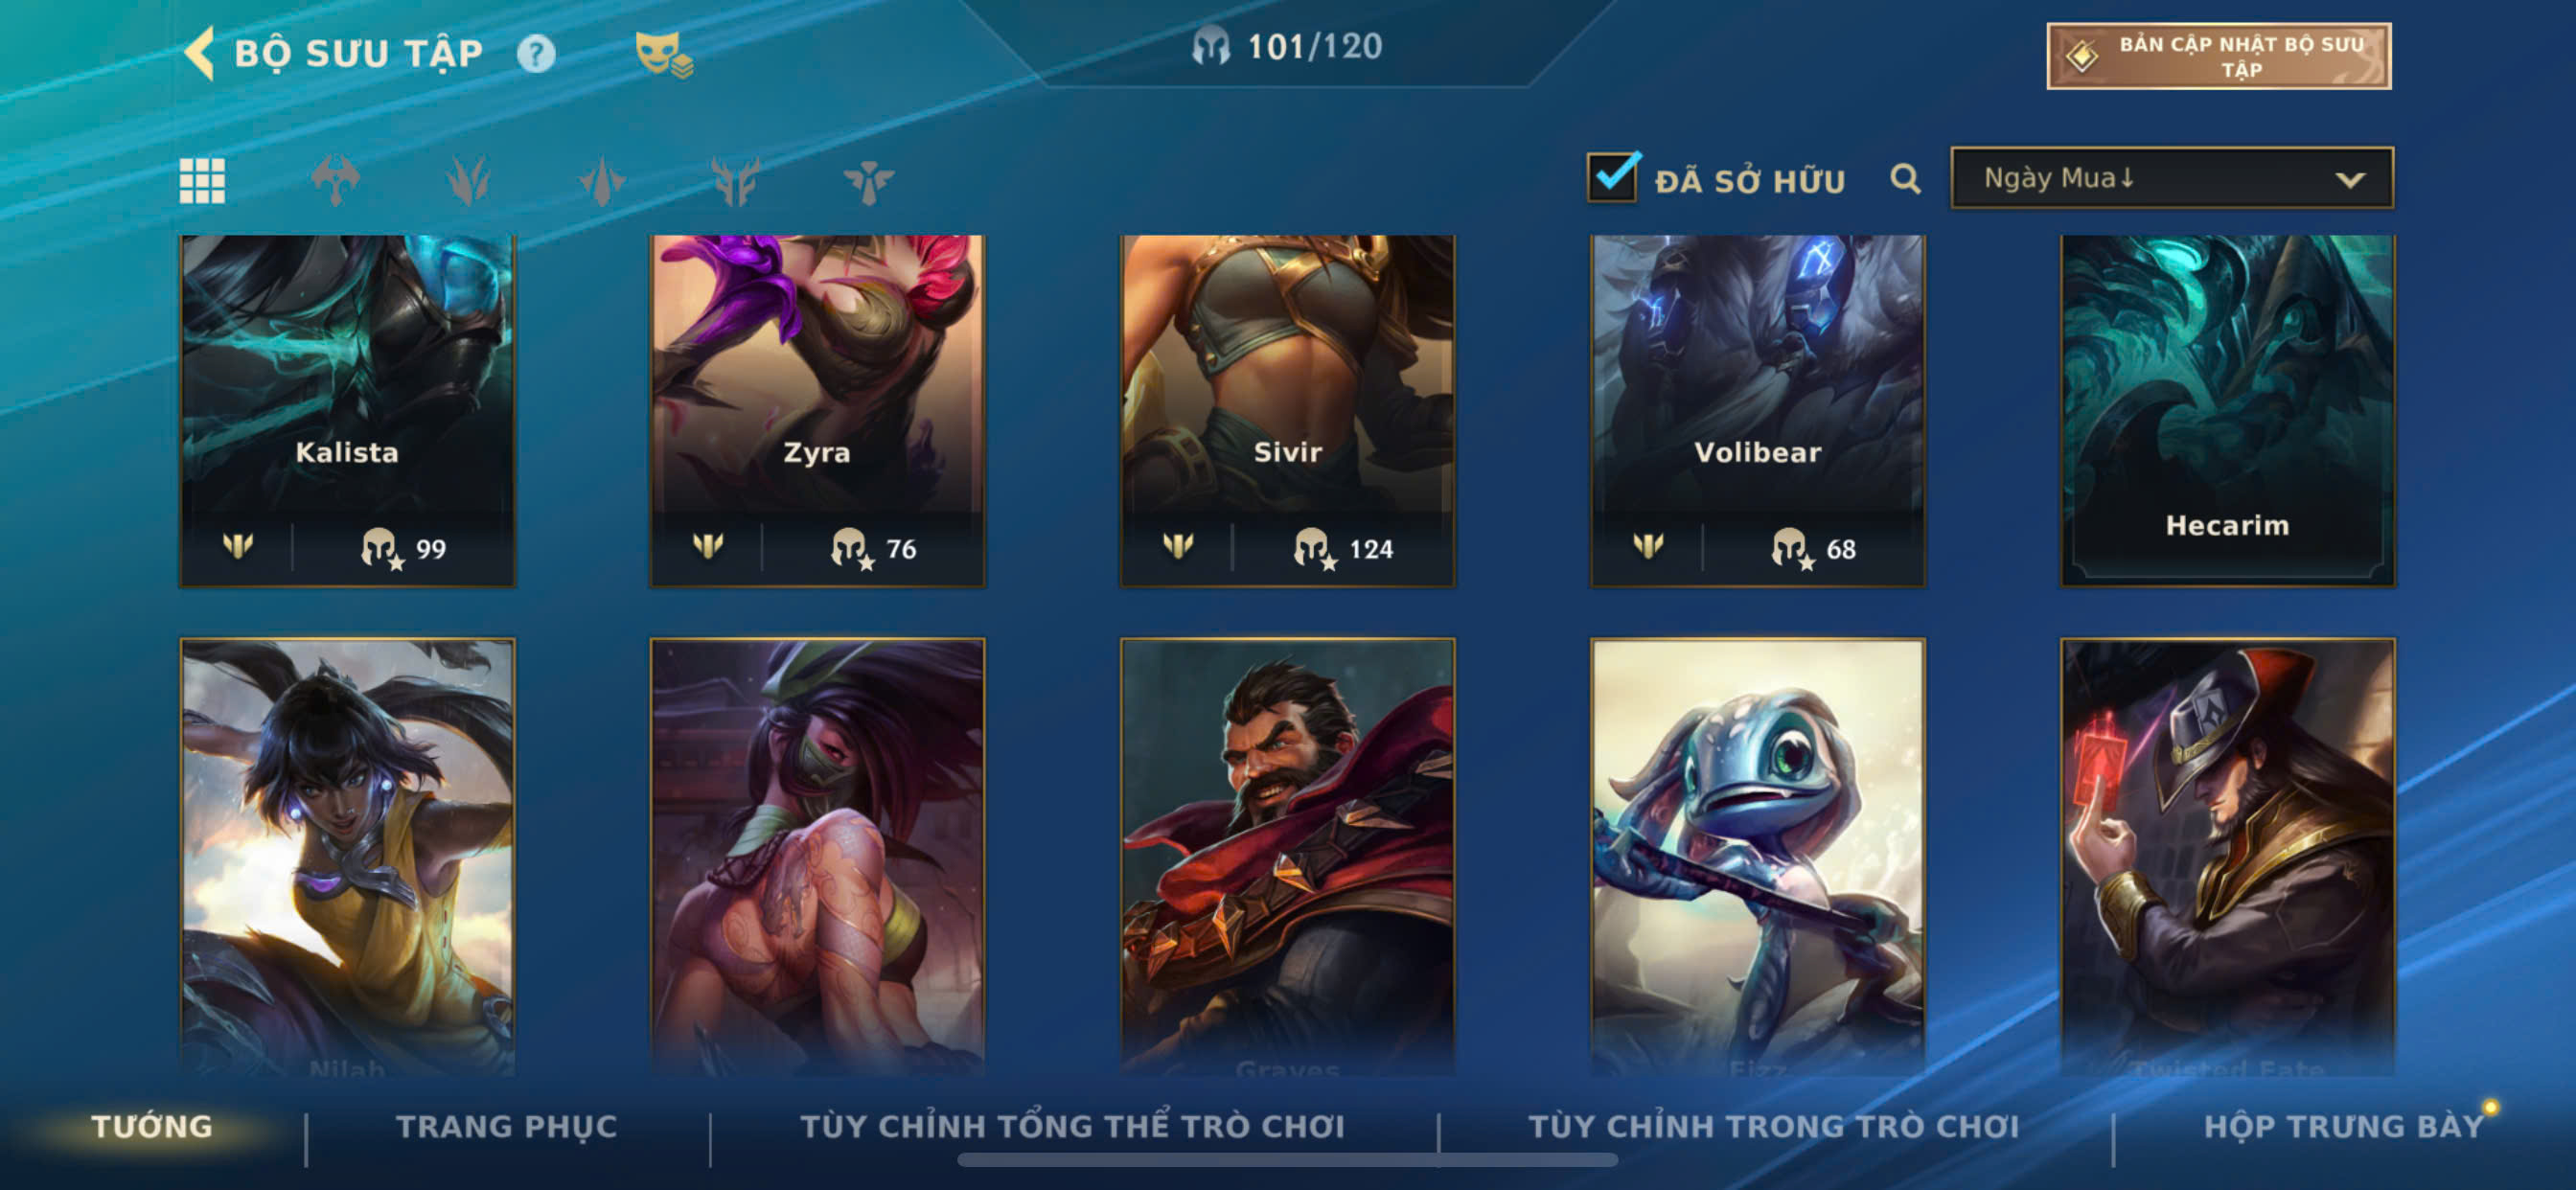Expand sort options via chevron arrow

(2349, 180)
